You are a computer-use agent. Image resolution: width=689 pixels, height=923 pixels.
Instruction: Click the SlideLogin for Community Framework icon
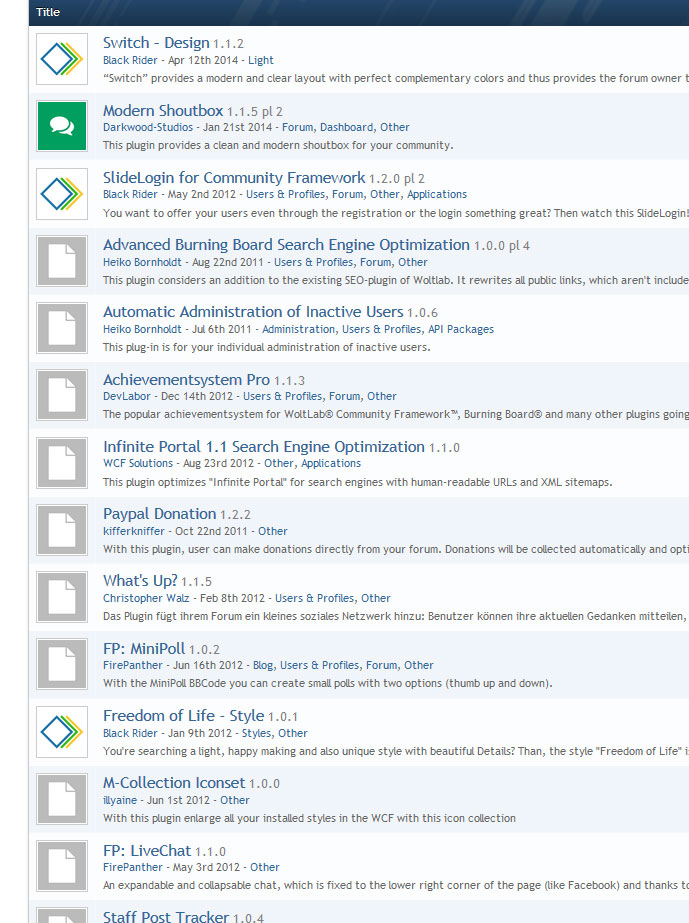click(x=62, y=193)
